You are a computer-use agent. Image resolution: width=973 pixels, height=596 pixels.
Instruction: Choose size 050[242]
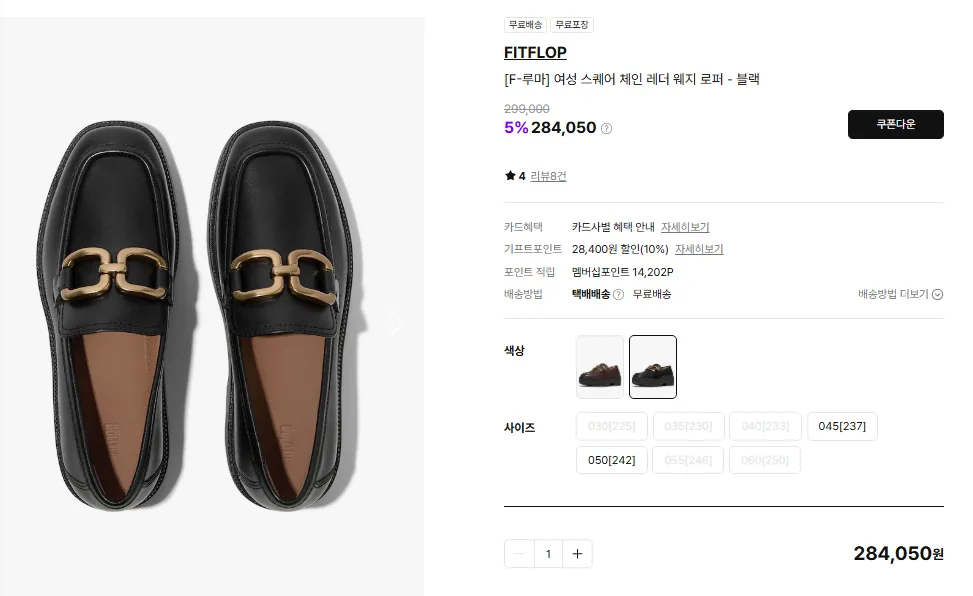click(x=611, y=460)
